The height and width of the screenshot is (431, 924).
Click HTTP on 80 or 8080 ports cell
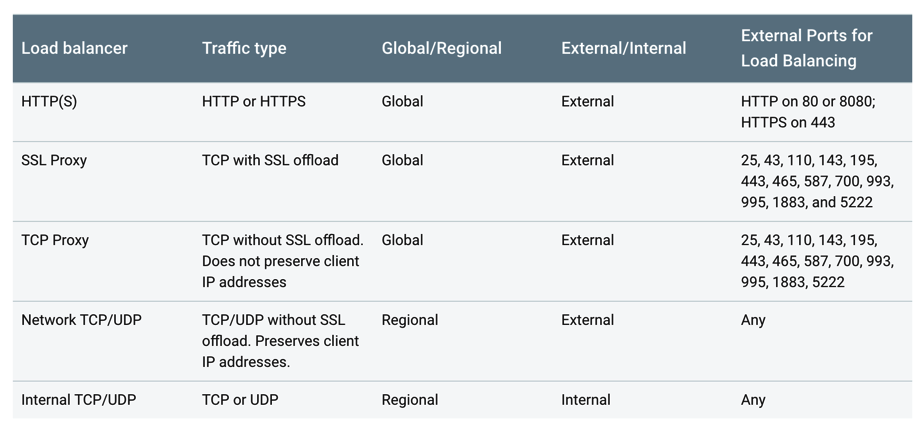[814, 112]
